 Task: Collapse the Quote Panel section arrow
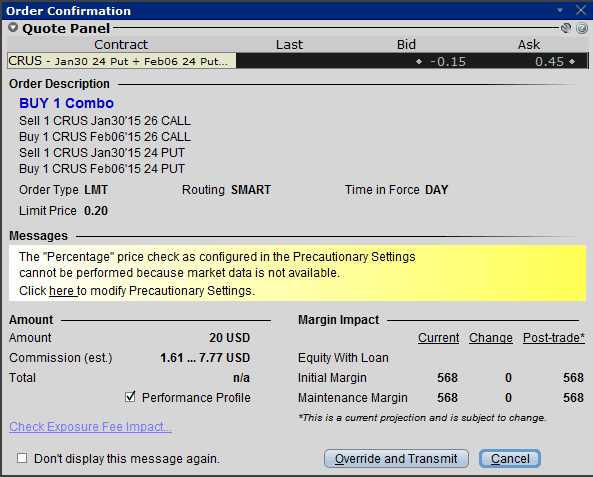13,28
